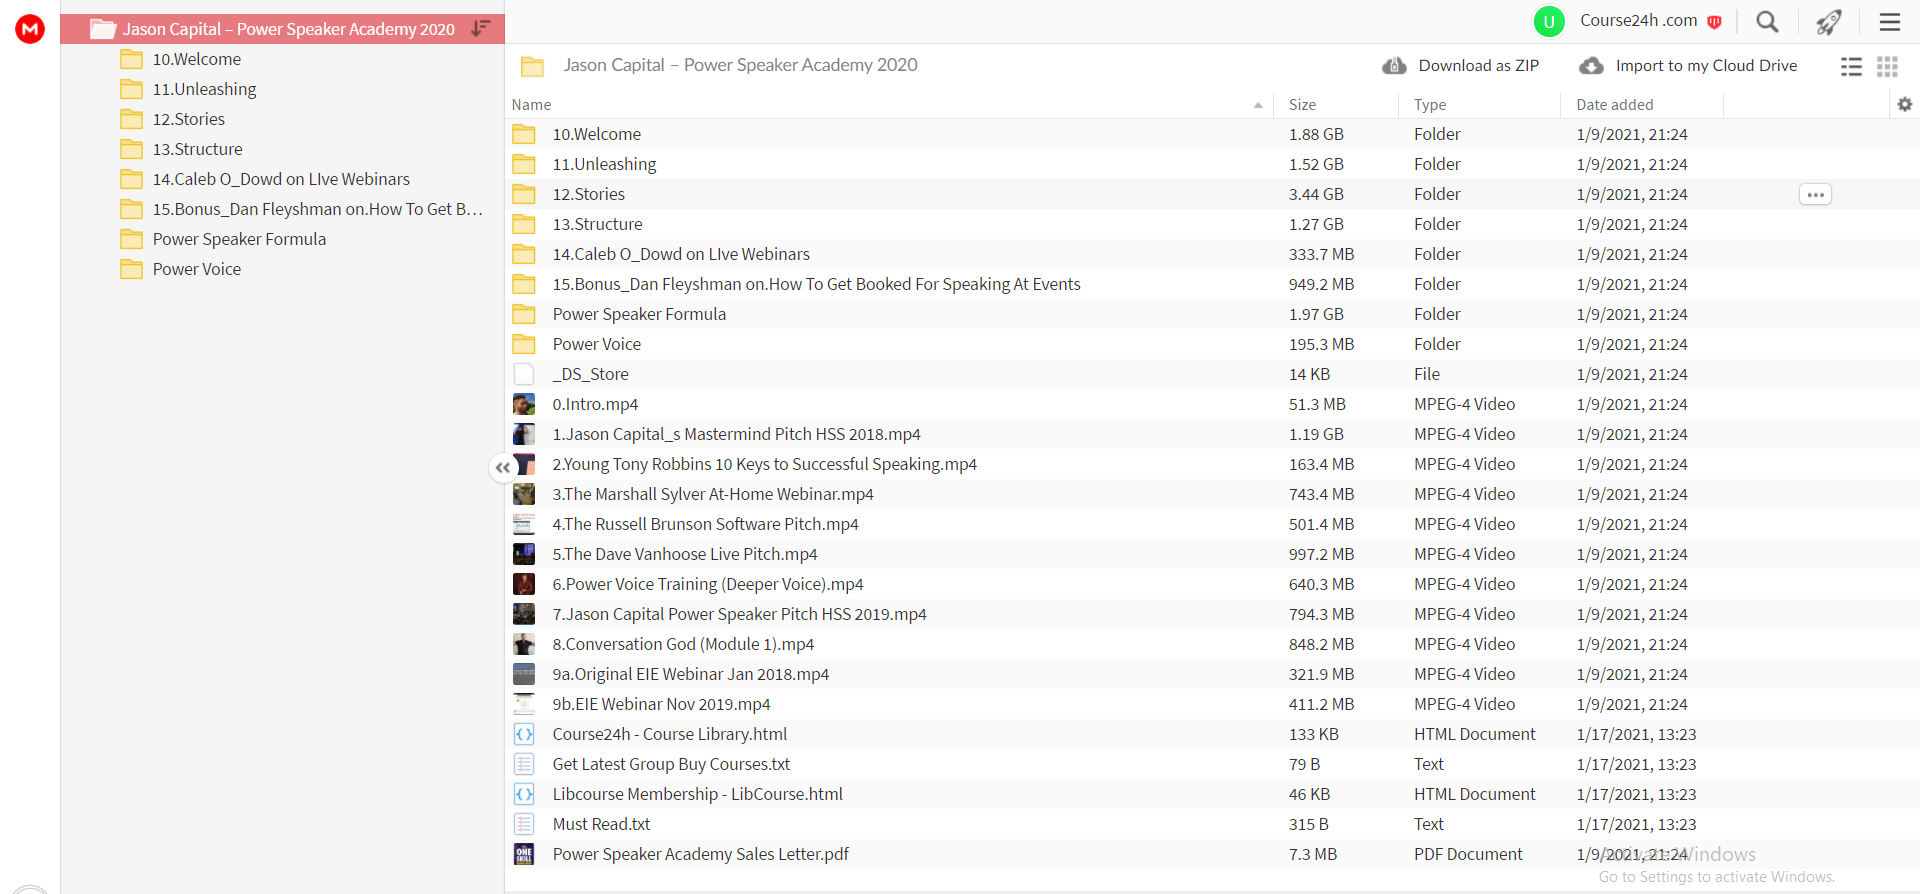The height and width of the screenshot is (894, 1920).
Task: Click Download as ZIP
Action: tap(1460, 65)
